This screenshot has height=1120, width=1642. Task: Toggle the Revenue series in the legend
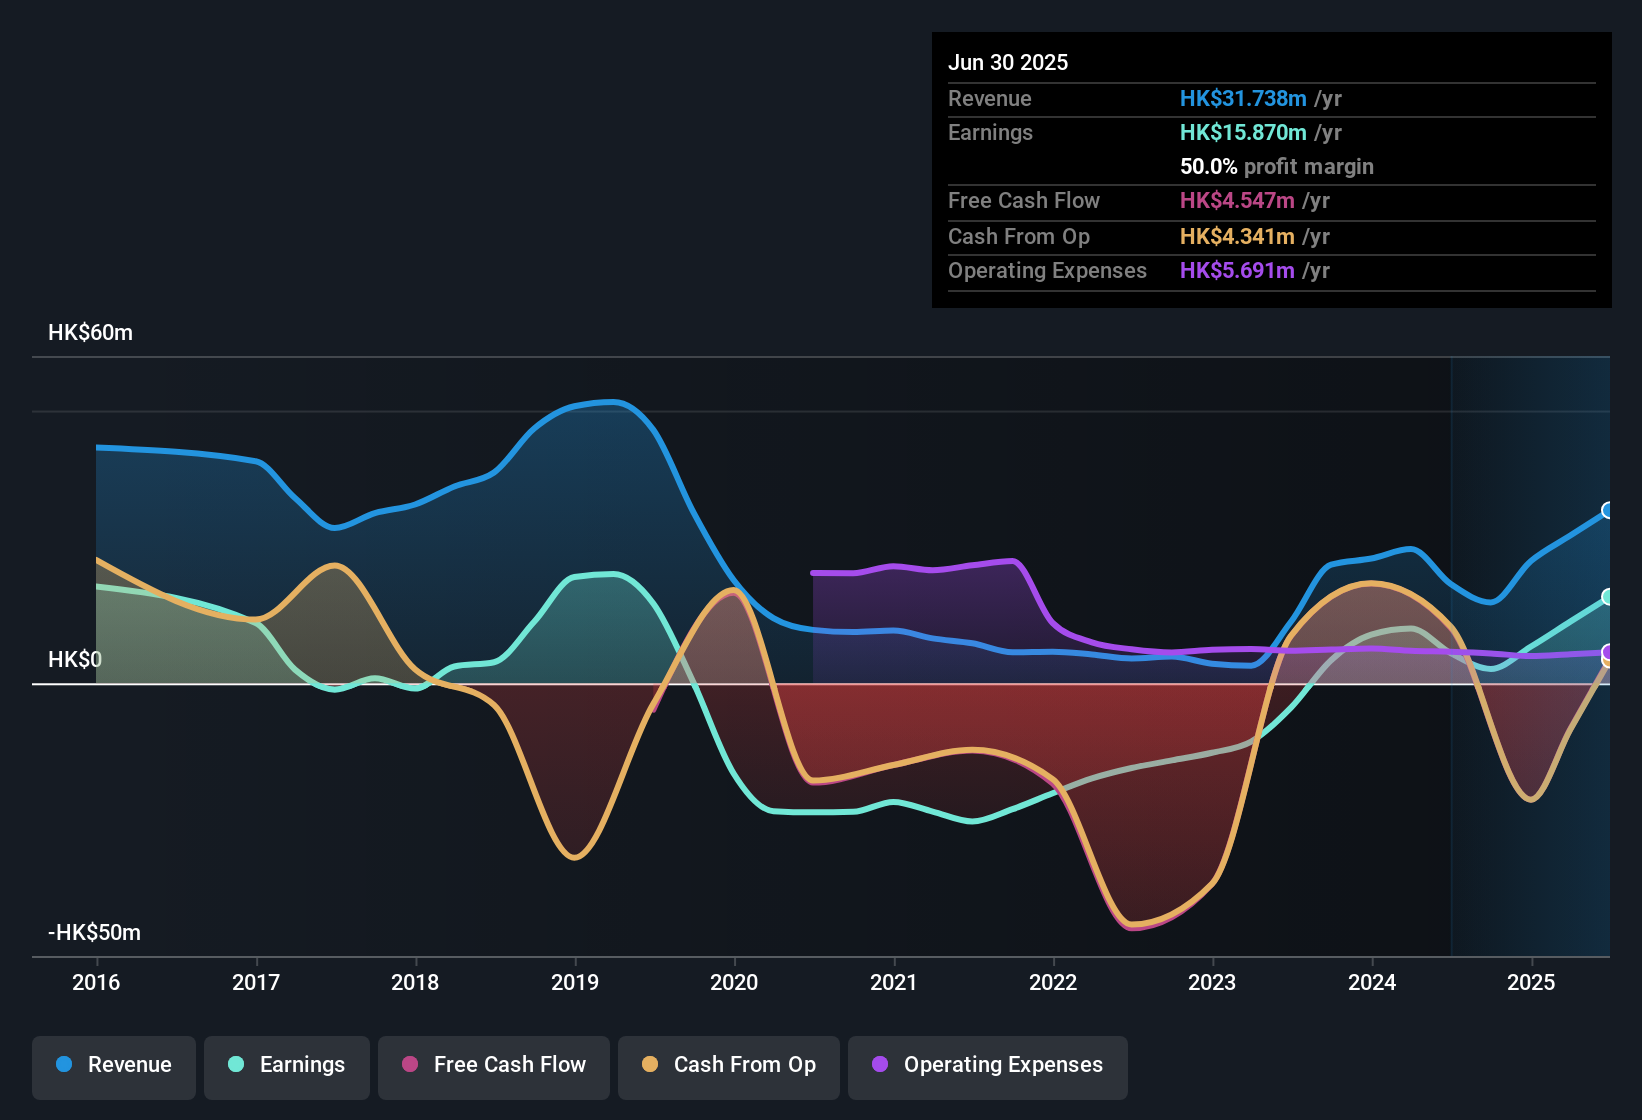point(114,1065)
